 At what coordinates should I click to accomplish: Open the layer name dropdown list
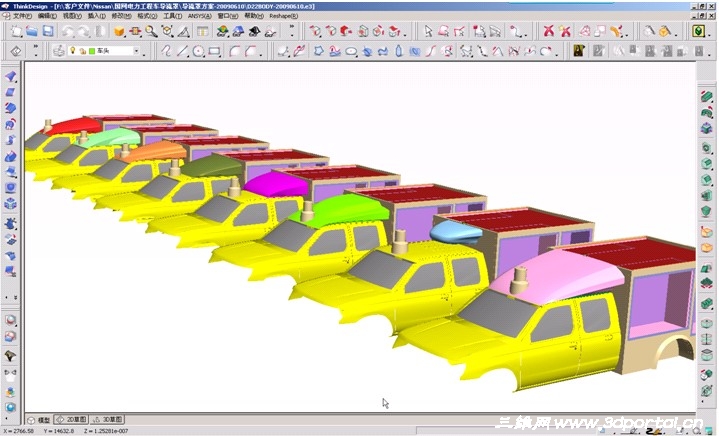[136, 51]
